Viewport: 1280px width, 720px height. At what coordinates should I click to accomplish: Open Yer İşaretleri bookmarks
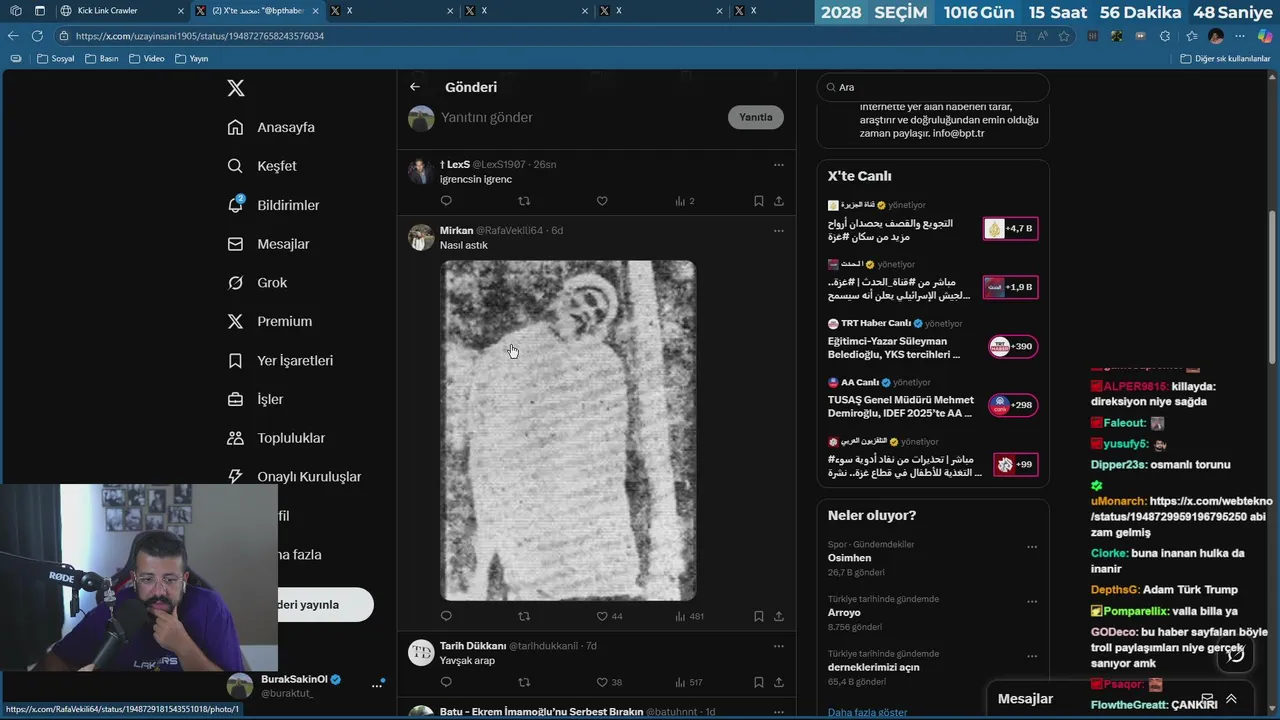280,360
